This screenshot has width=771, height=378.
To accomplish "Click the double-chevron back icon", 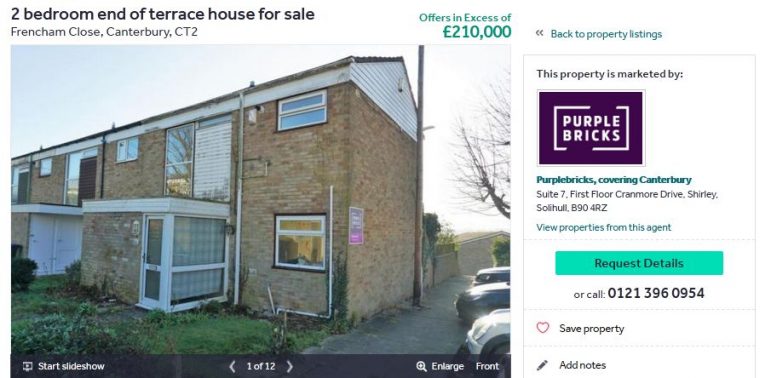I will [539, 33].
